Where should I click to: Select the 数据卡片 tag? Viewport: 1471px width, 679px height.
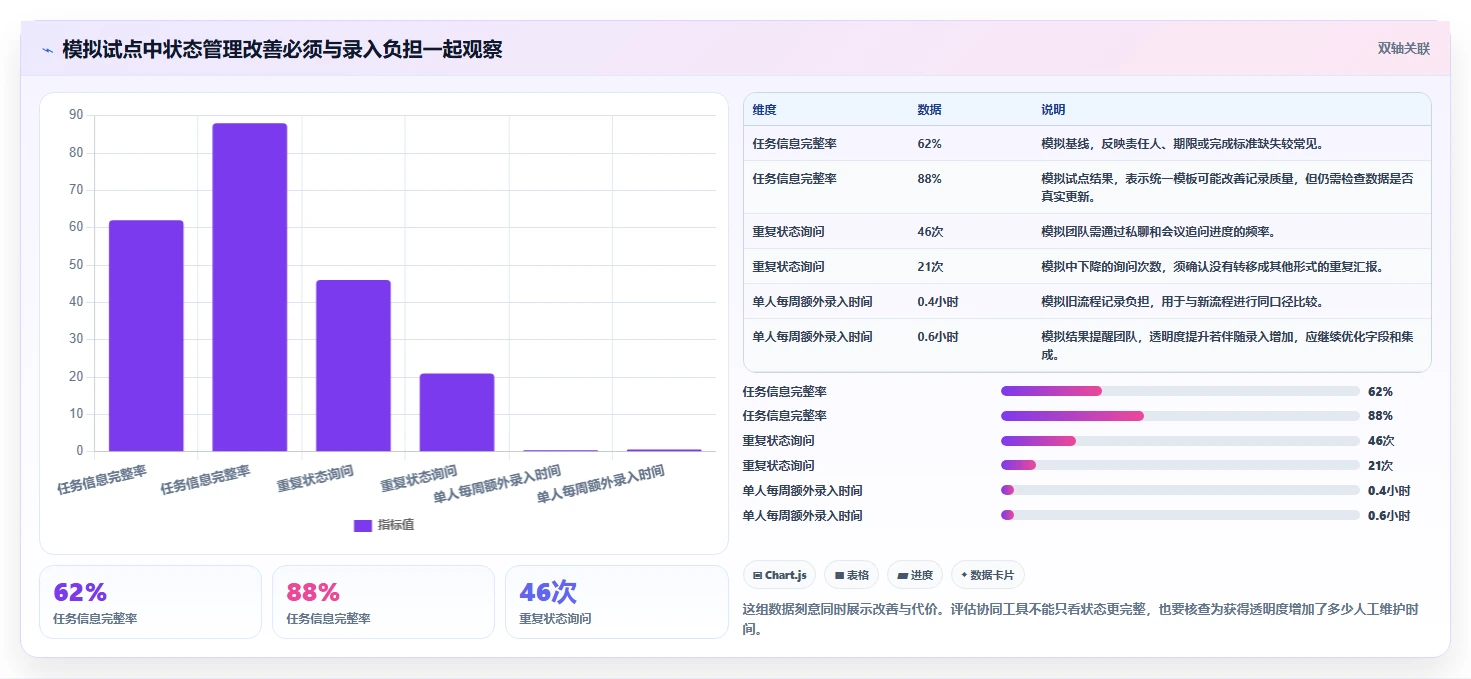(x=988, y=575)
